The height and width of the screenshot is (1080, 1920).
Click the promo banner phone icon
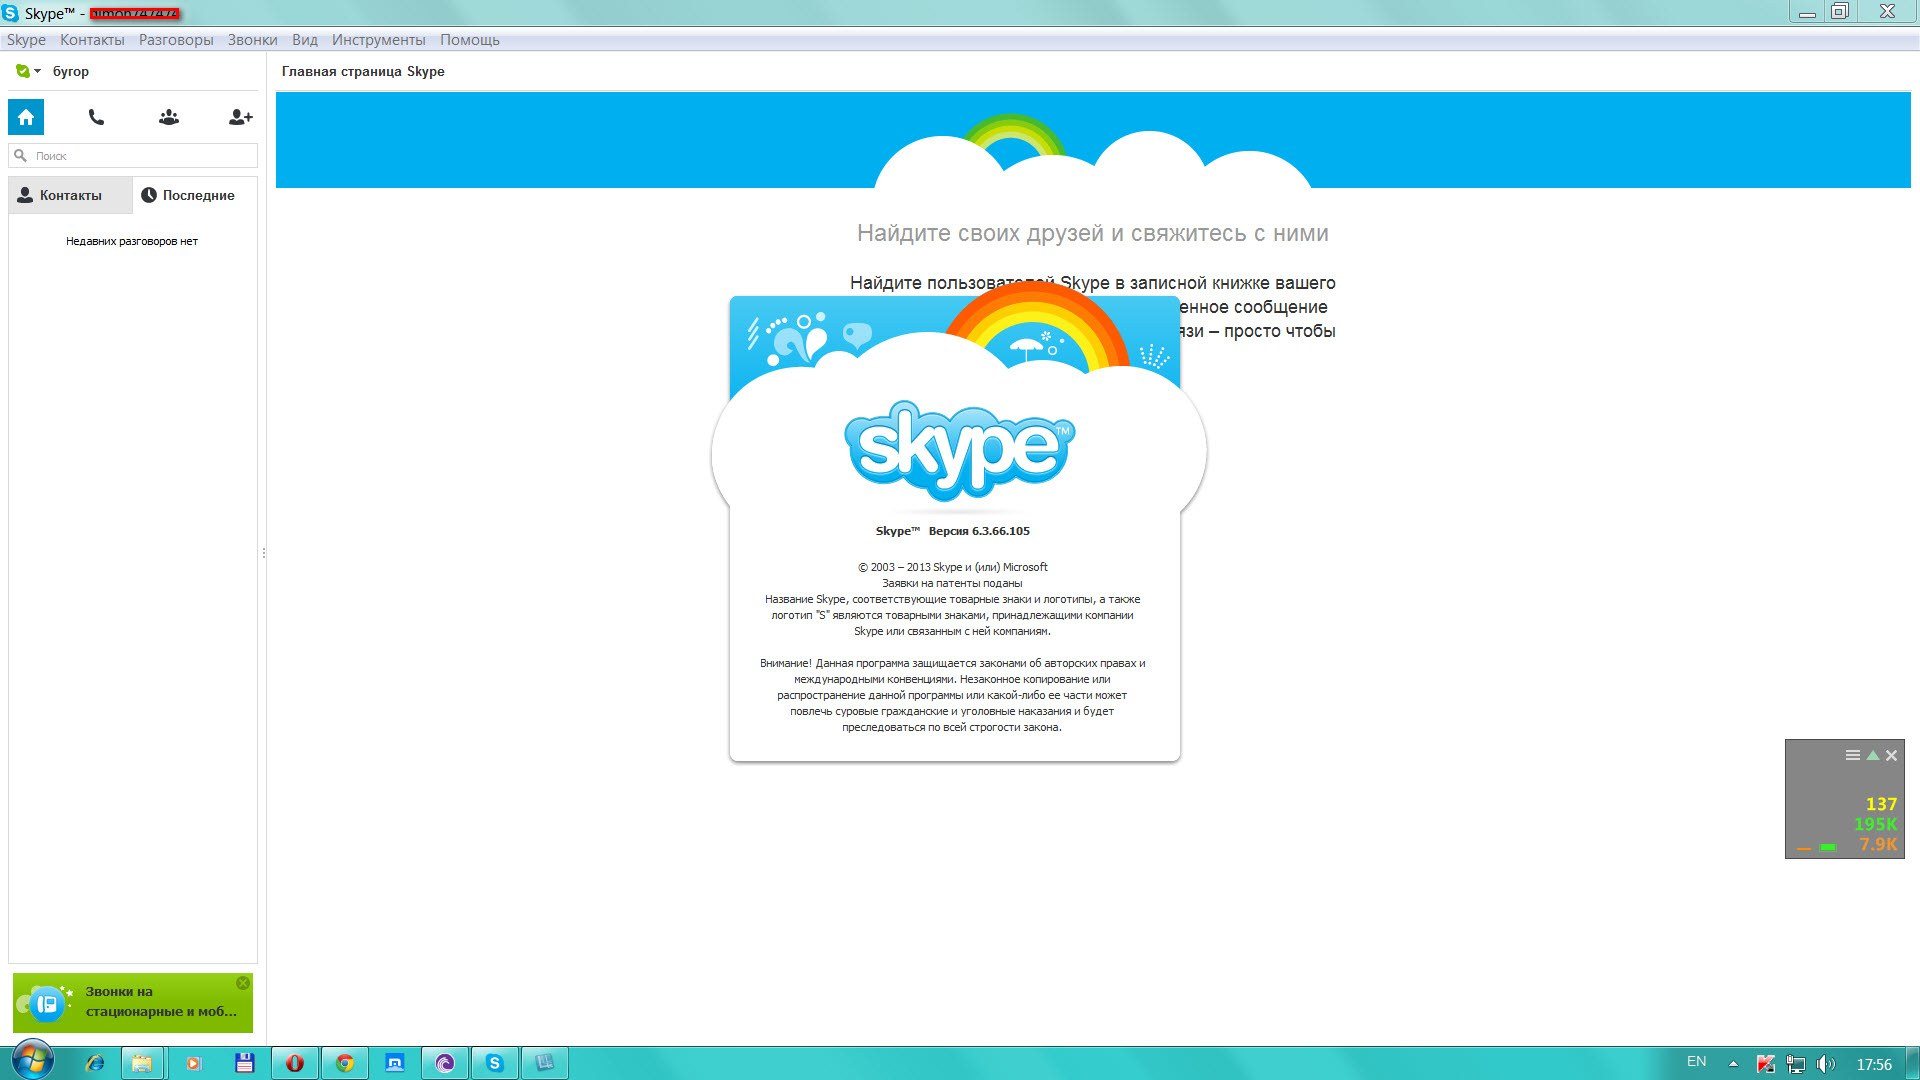point(46,1004)
